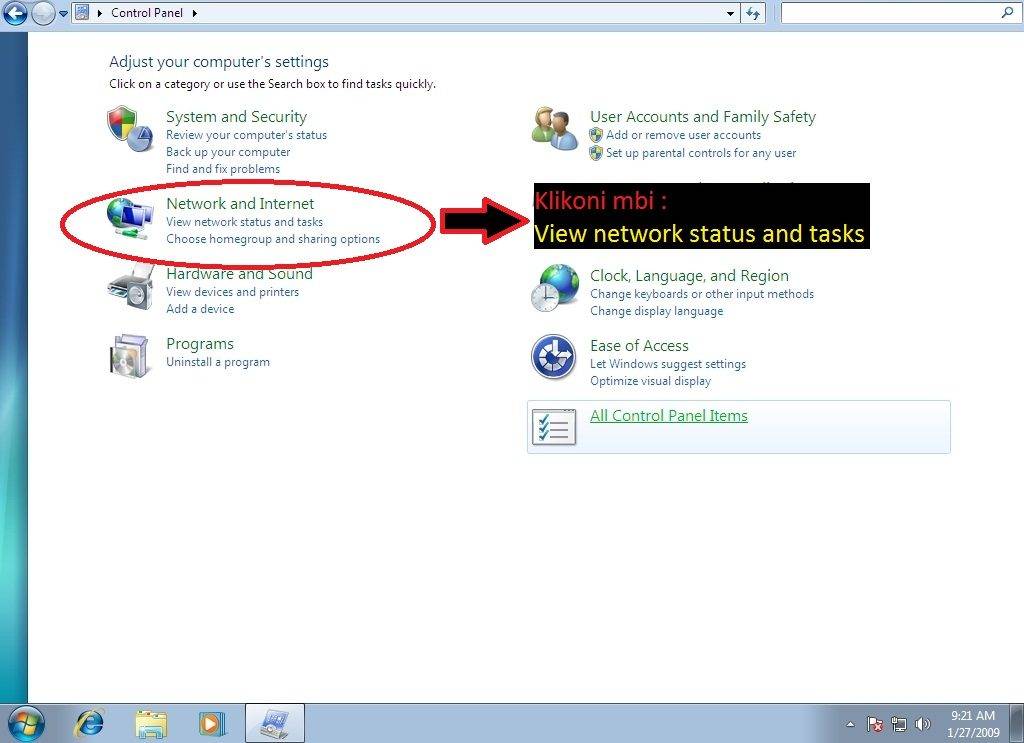Click the Action Center flag tray icon
1024x743 pixels.
874,723
